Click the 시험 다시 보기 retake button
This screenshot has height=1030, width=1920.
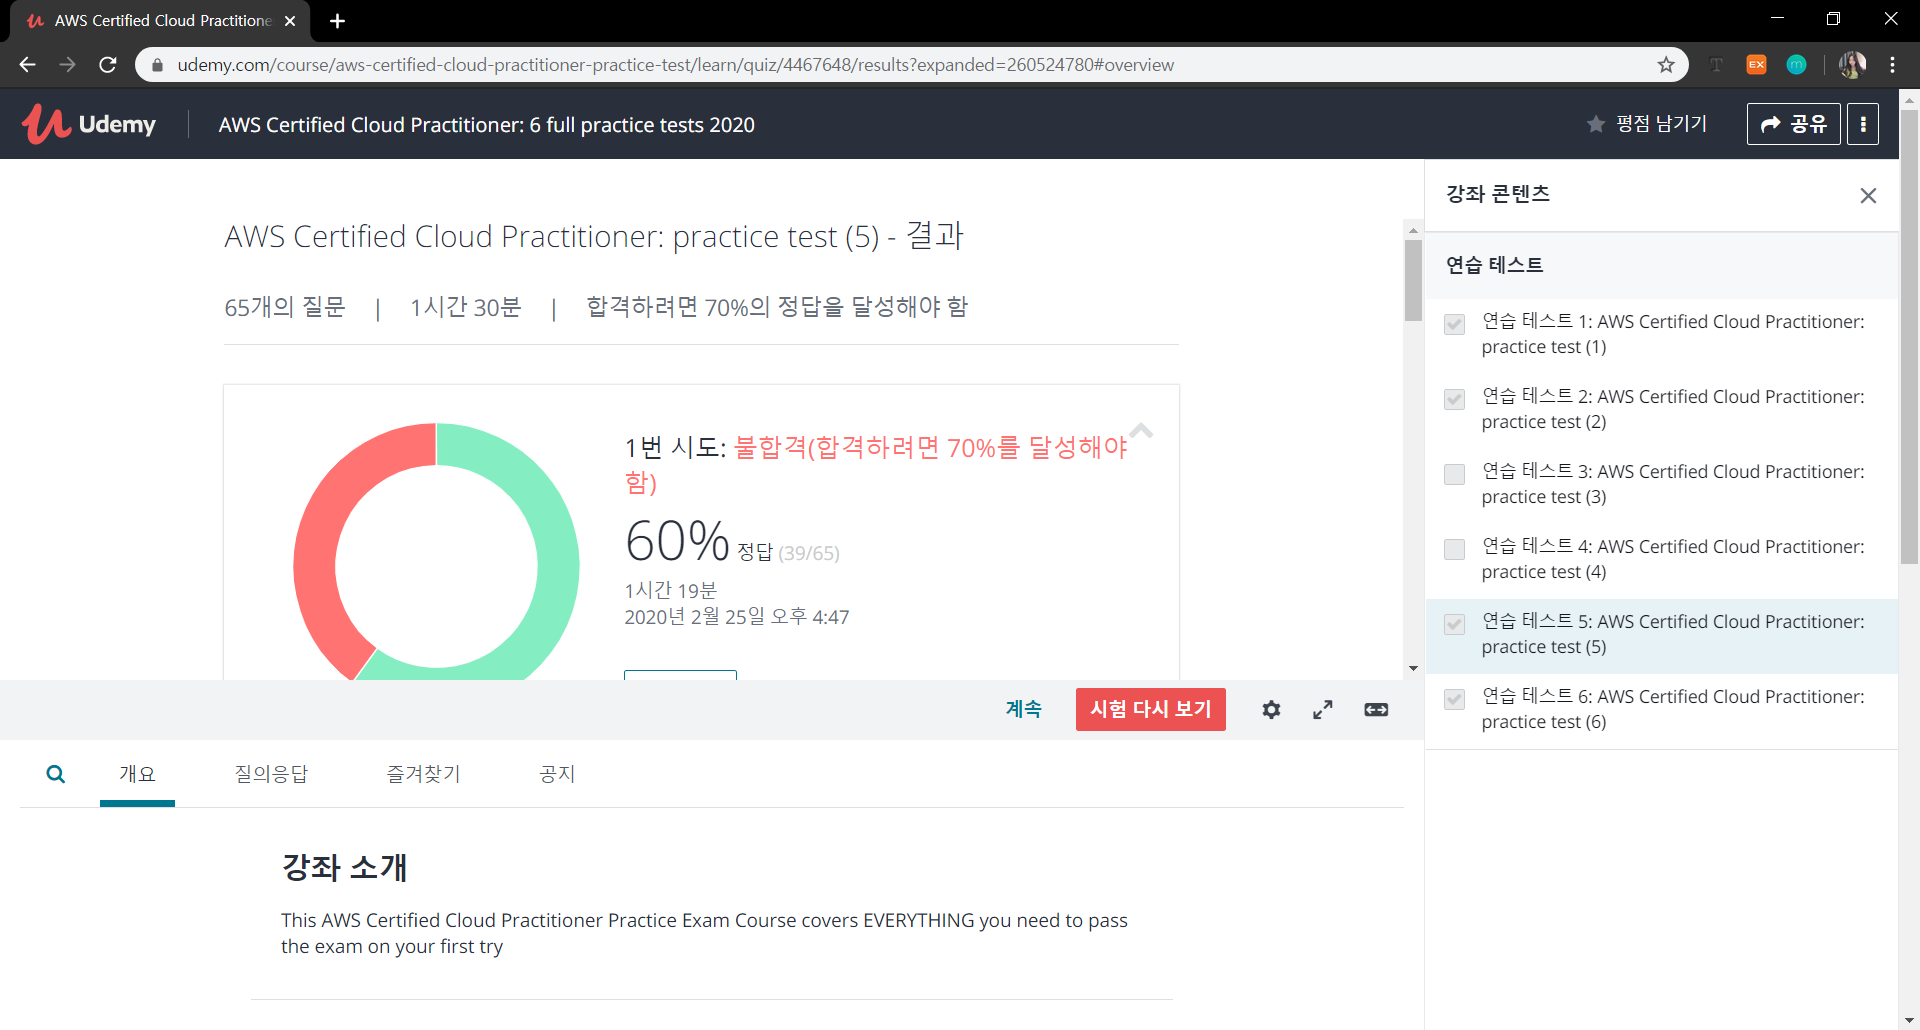coord(1150,709)
